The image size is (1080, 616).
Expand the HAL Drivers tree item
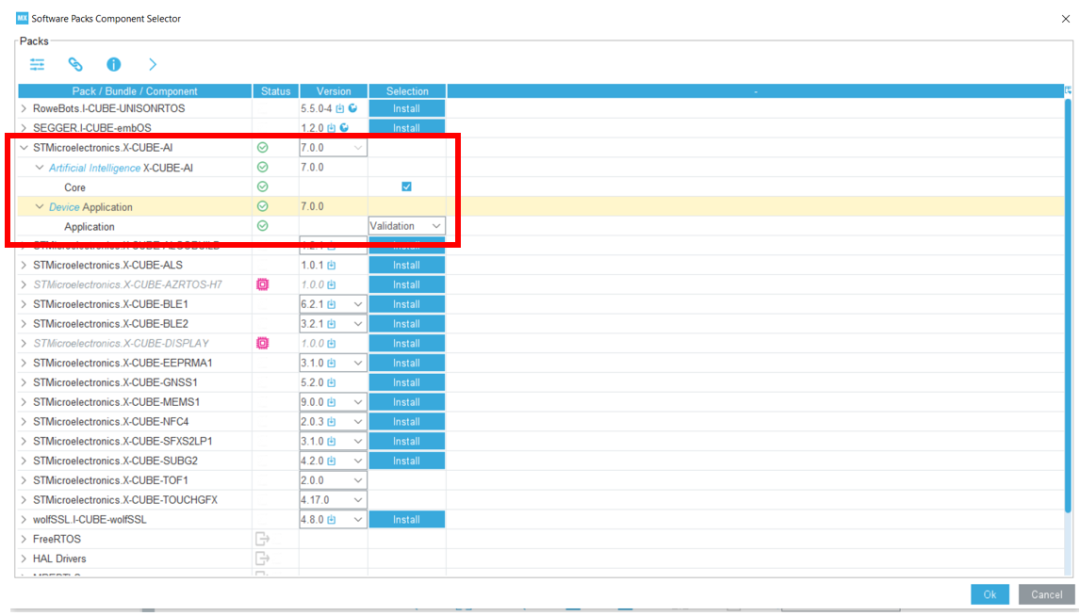24,558
